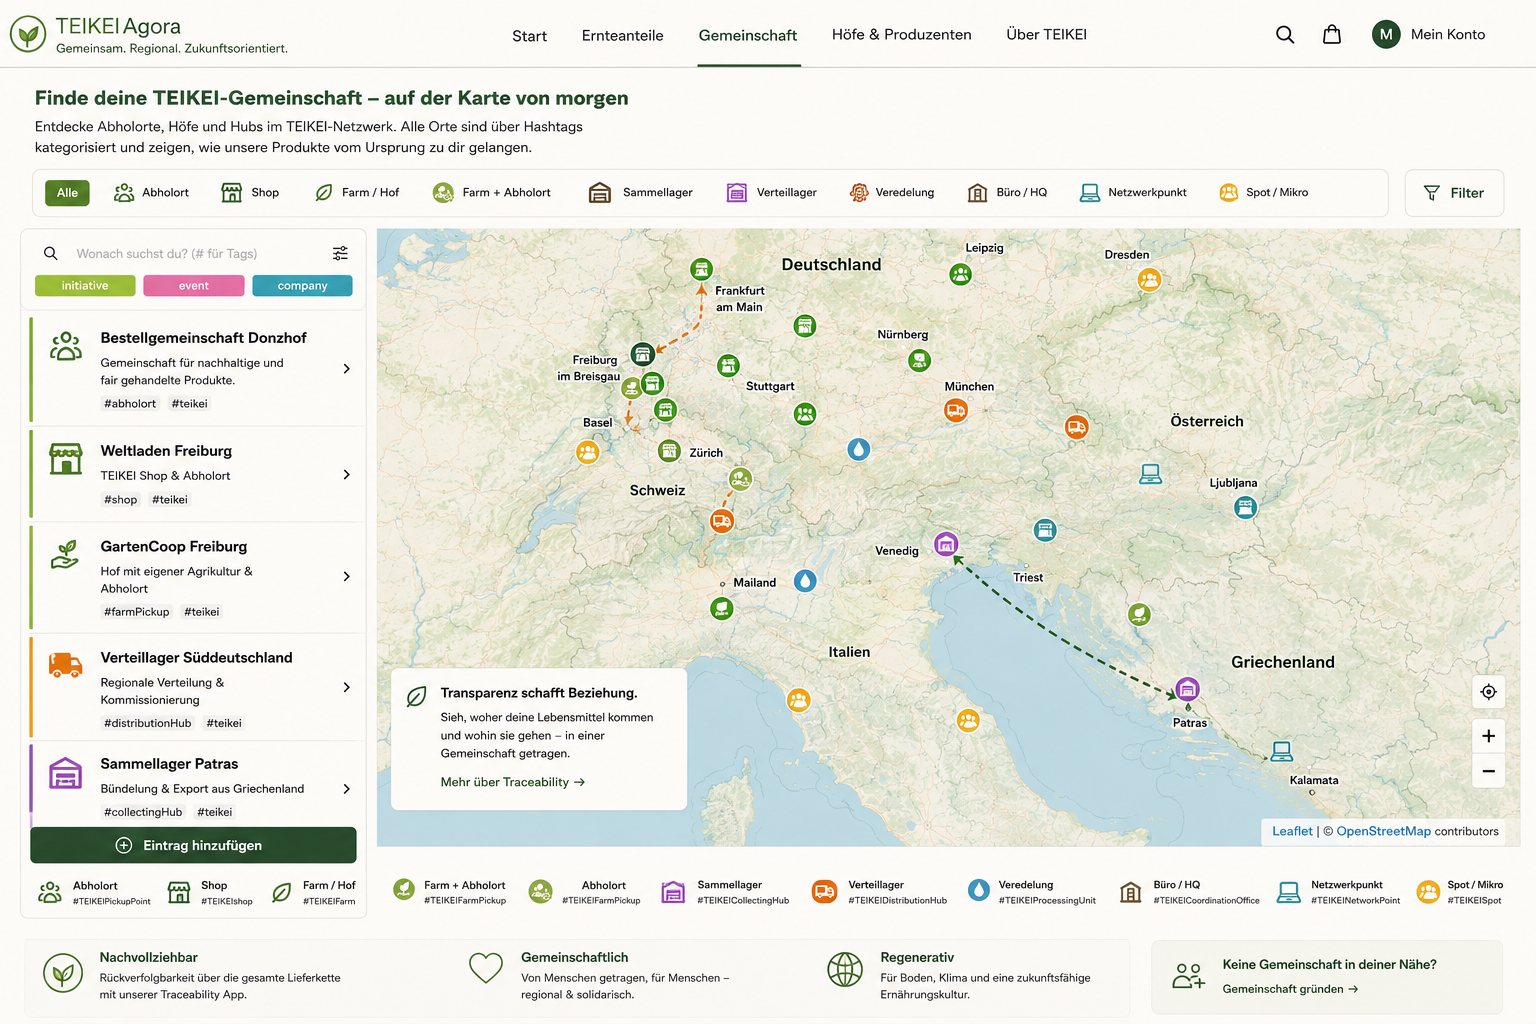Click the Dresden yellow spot marker
1536x1024 pixels.
point(1149,280)
